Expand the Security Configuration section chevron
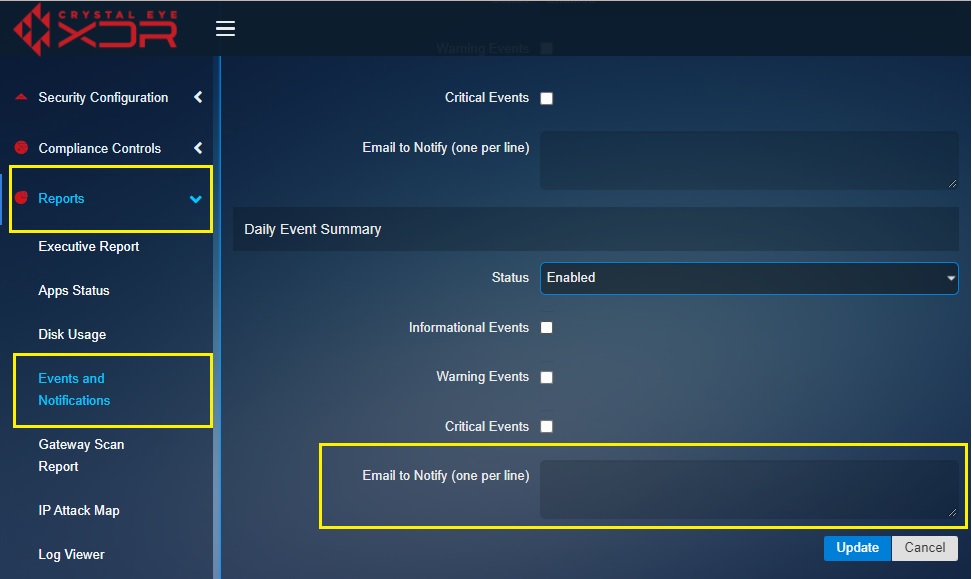The height and width of the screenshot is (579, 972). 198,97
